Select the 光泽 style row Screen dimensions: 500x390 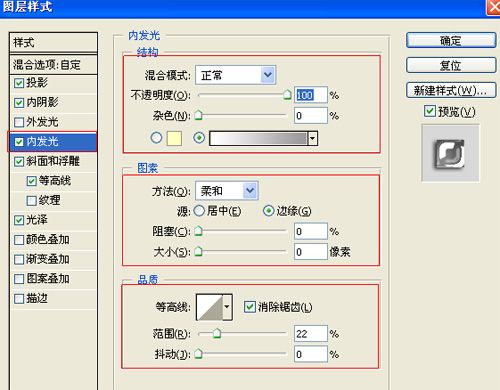[x=53, y=220]
